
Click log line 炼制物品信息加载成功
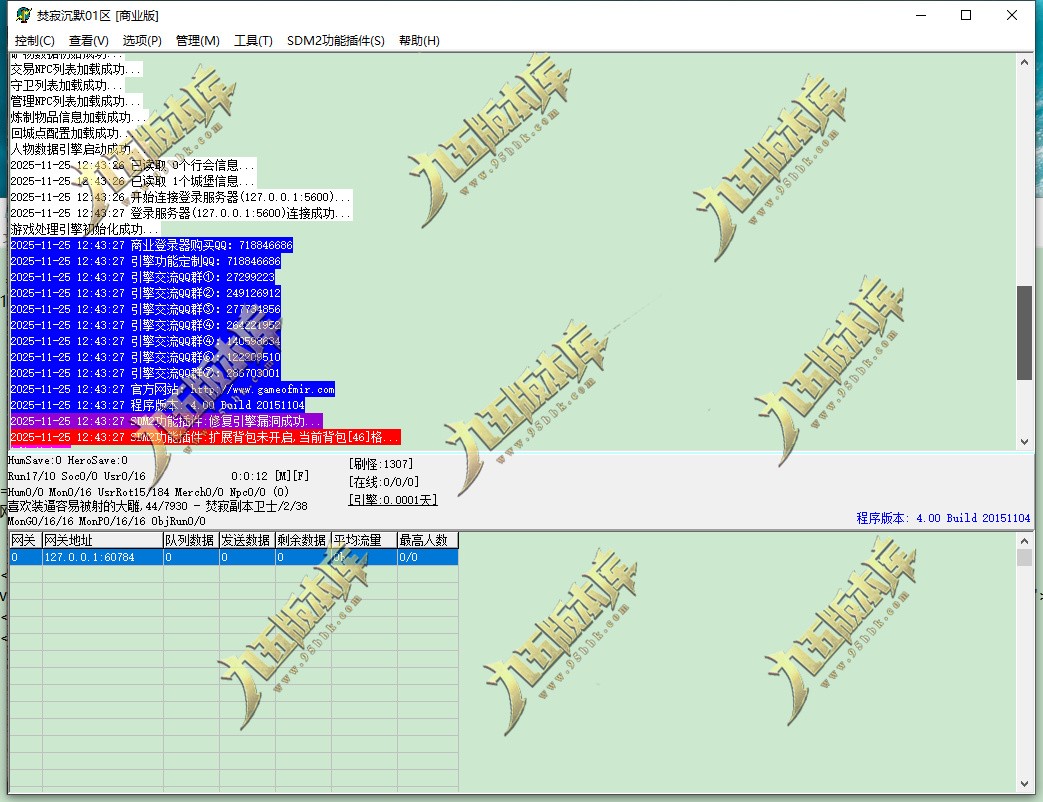click(x=78, y=117)
